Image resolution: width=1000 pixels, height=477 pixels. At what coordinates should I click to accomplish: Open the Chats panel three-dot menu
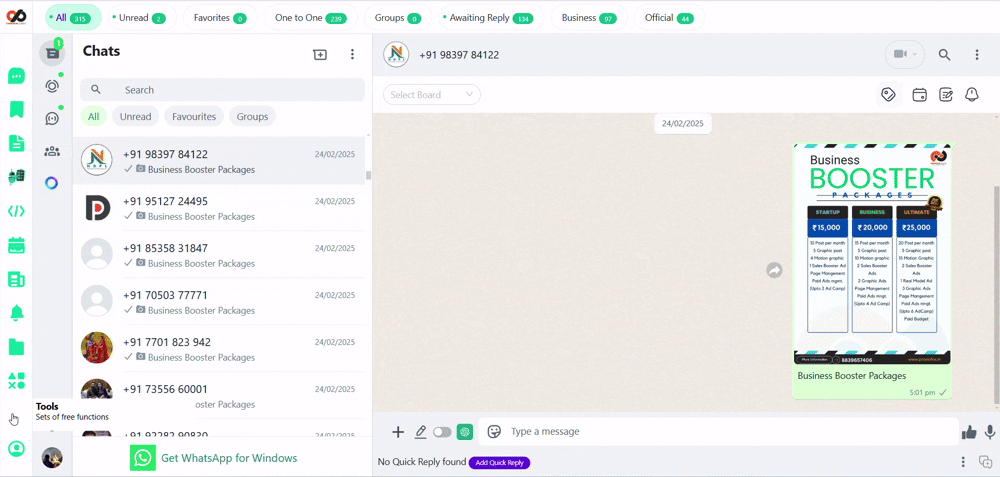pos(352,55)
